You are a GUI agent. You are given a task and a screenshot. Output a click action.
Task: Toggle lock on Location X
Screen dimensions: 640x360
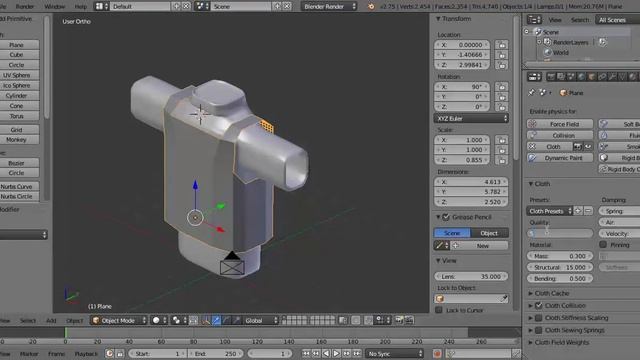(502, 45)
